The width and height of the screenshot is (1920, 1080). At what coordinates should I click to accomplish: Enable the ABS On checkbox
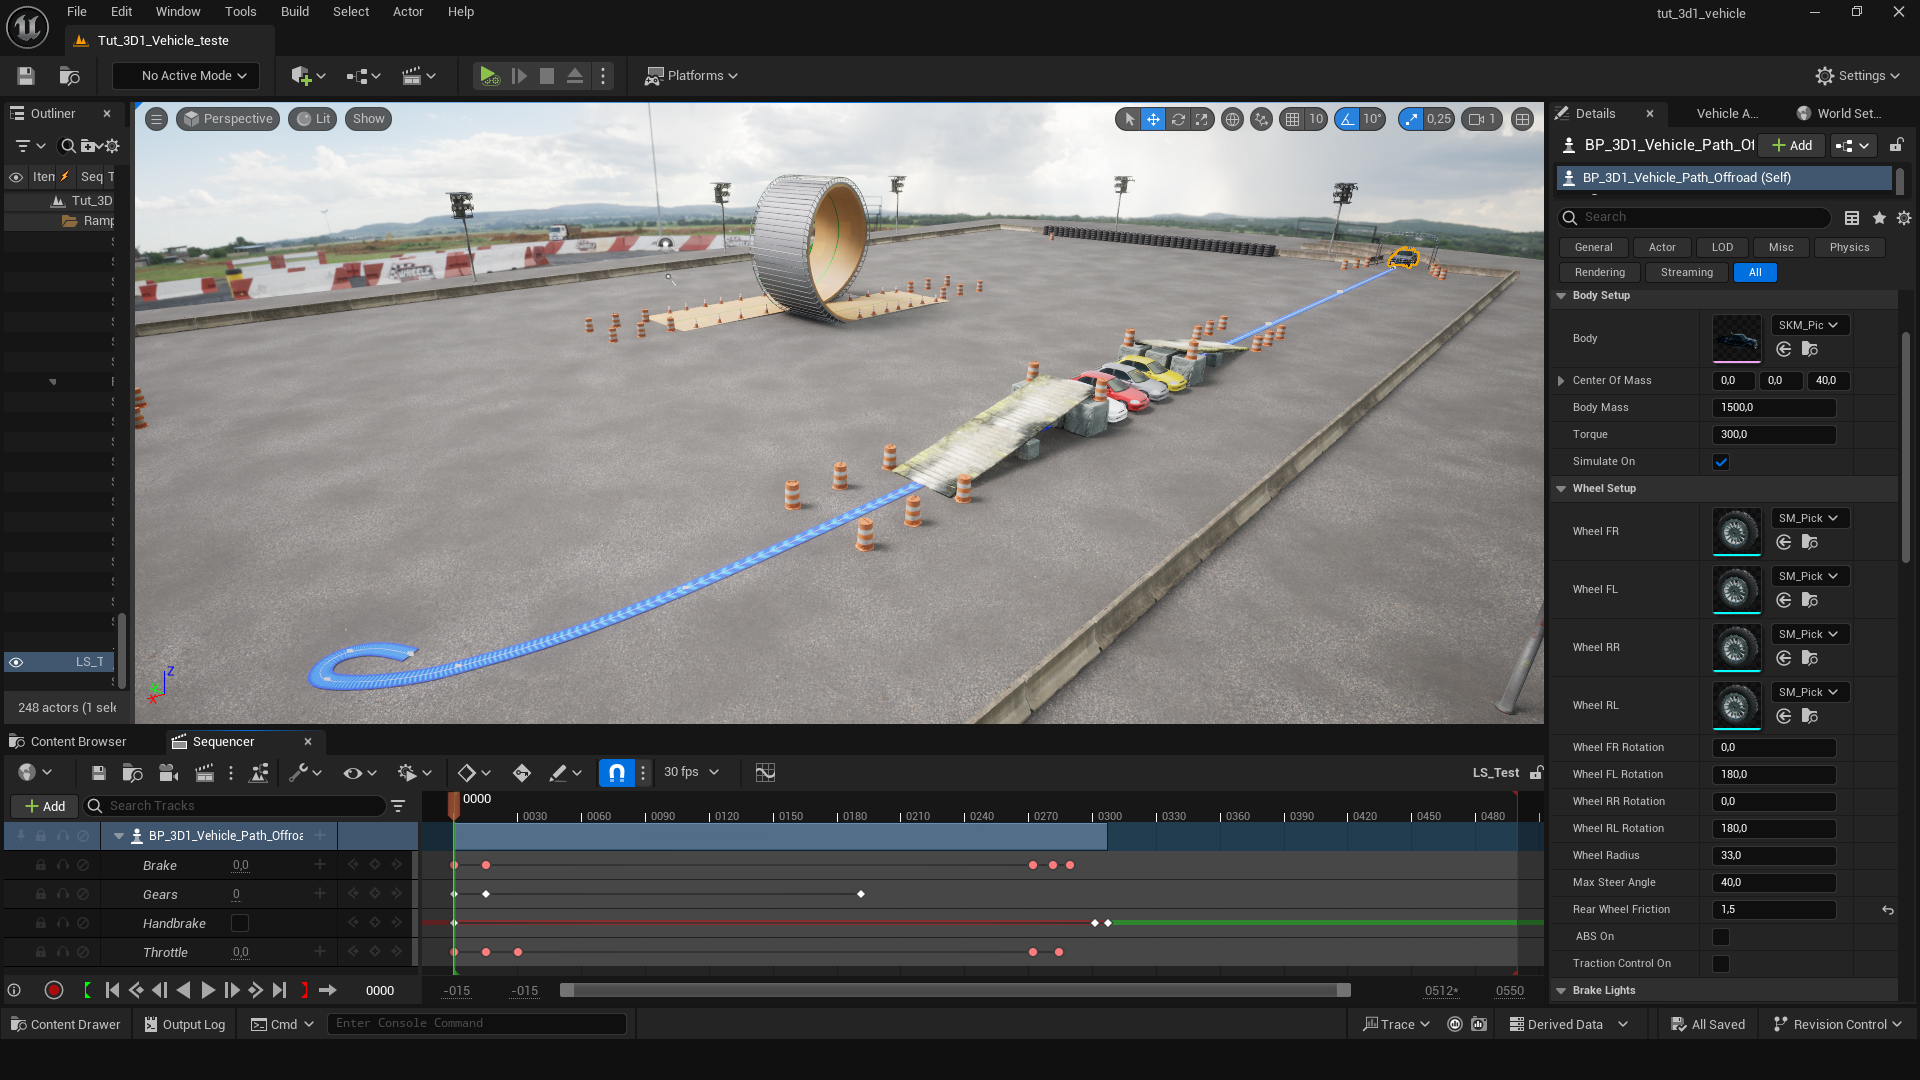coord(1721,937)
